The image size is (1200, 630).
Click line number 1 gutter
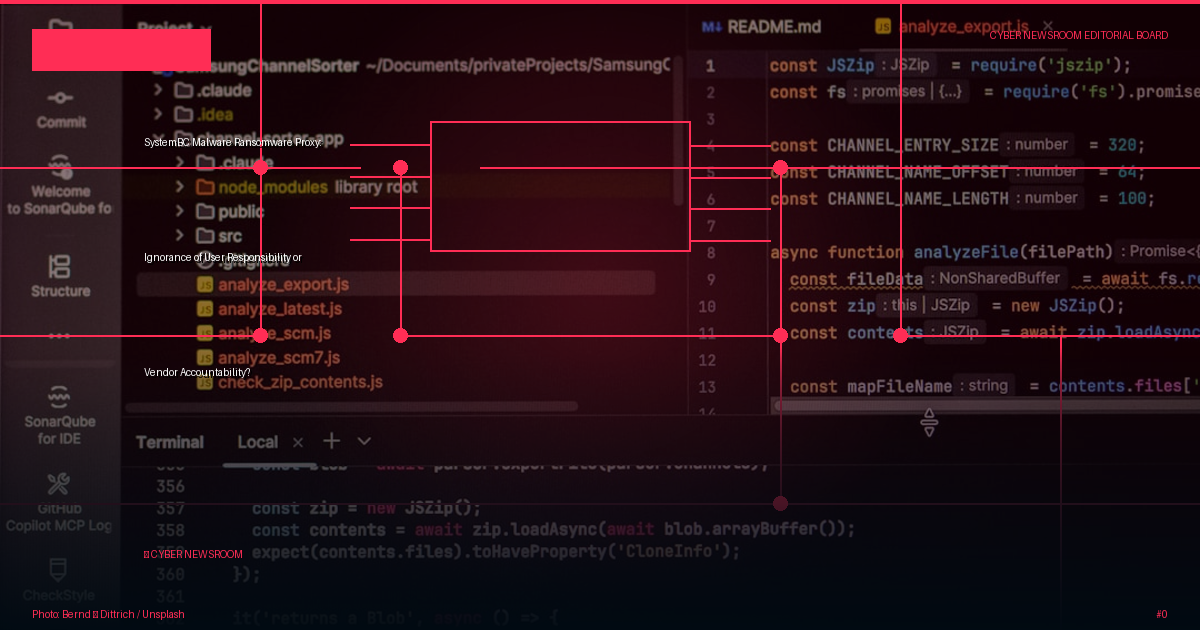710,66
